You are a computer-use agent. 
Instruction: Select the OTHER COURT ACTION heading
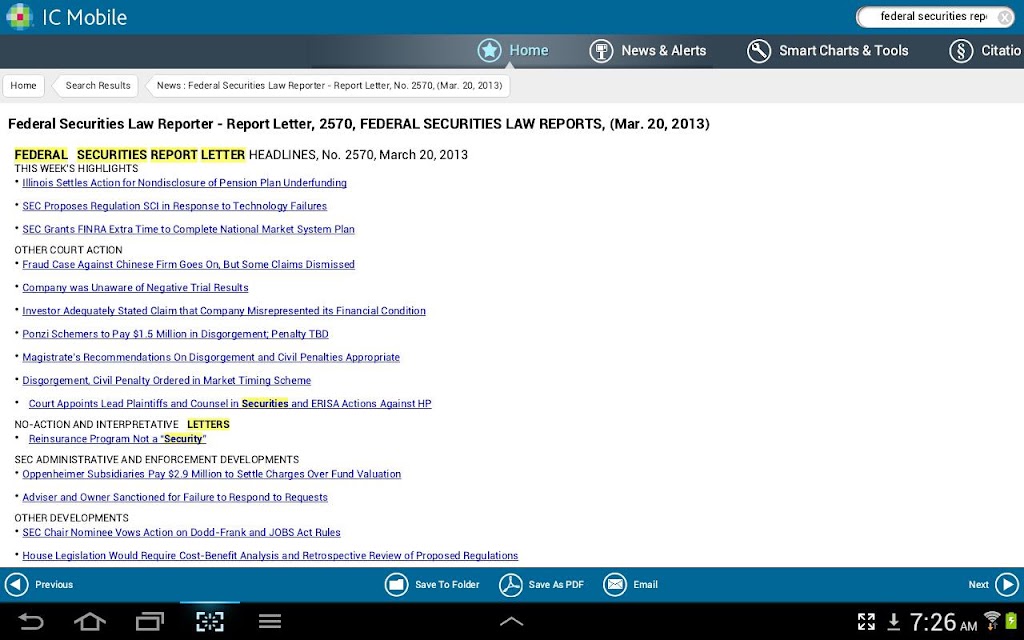[x=68, y=250]
